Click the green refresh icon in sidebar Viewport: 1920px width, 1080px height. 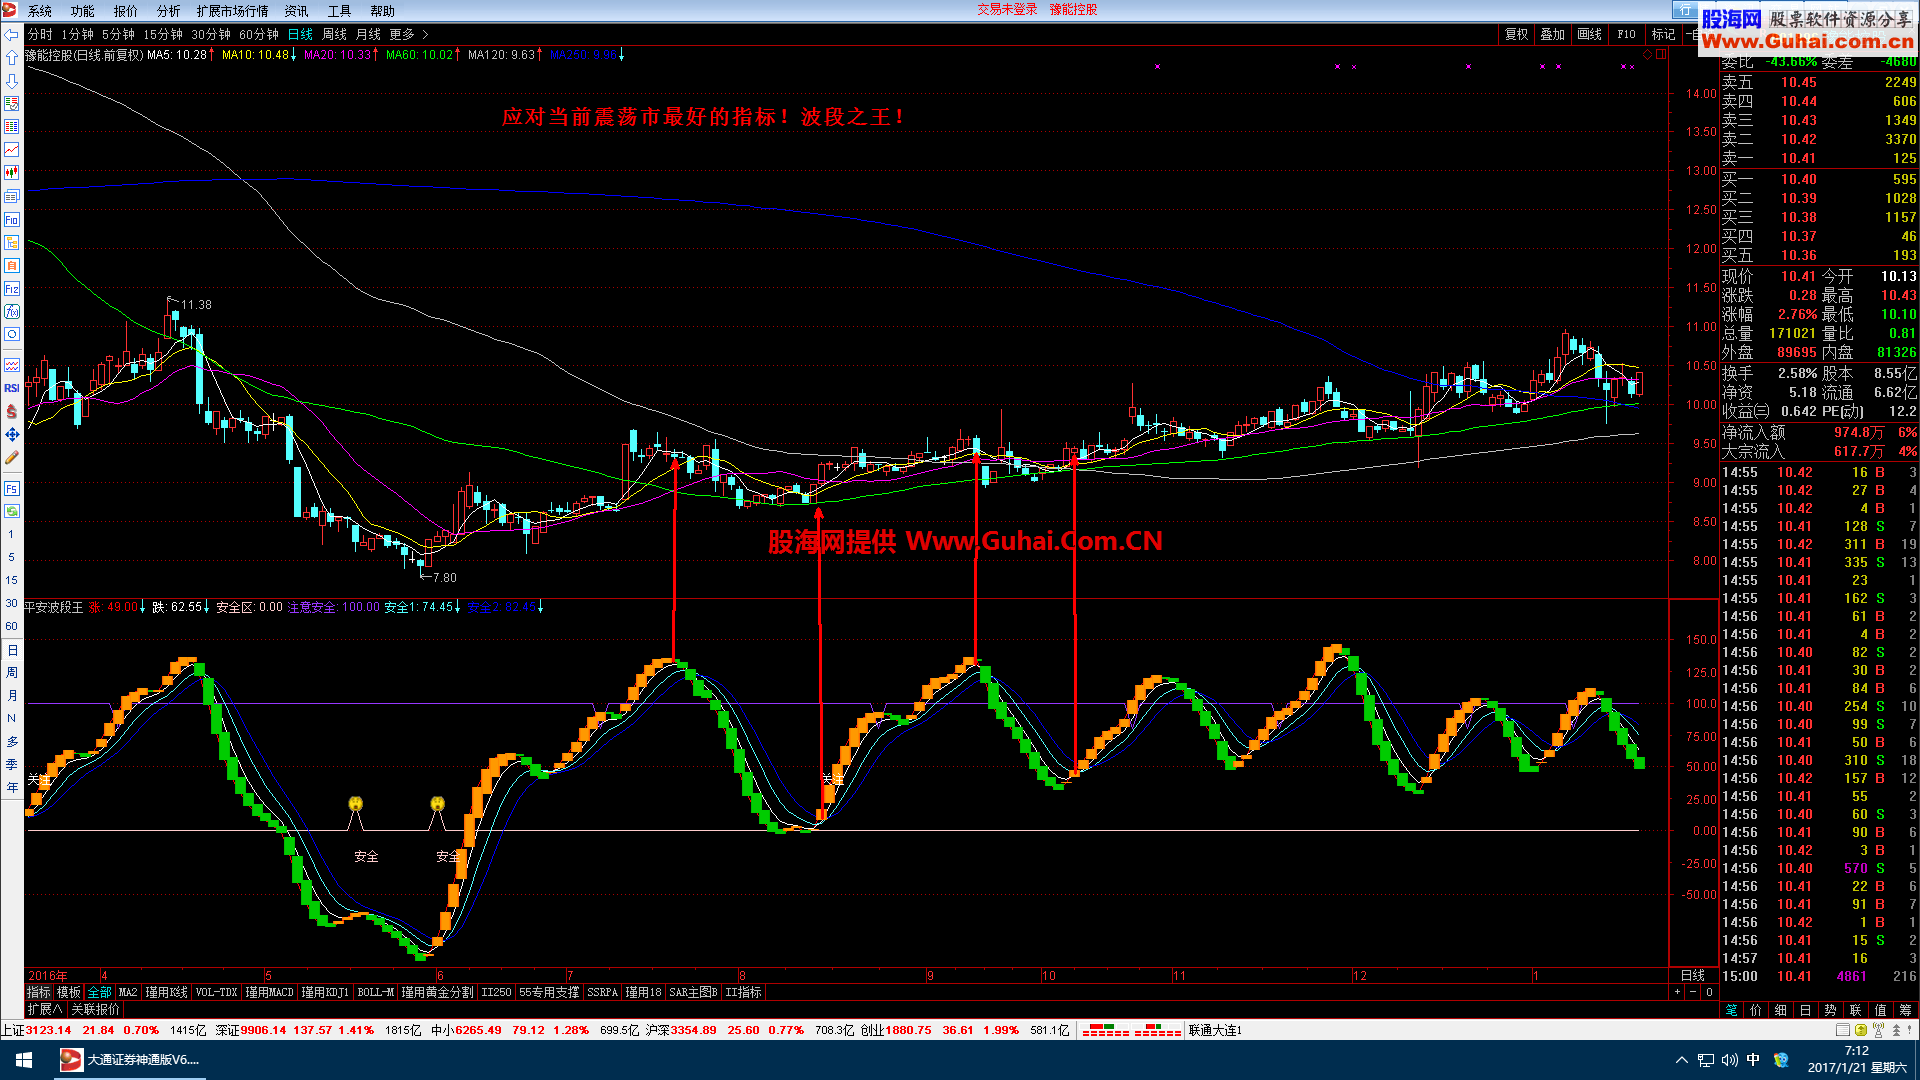(x=11, y=511)
